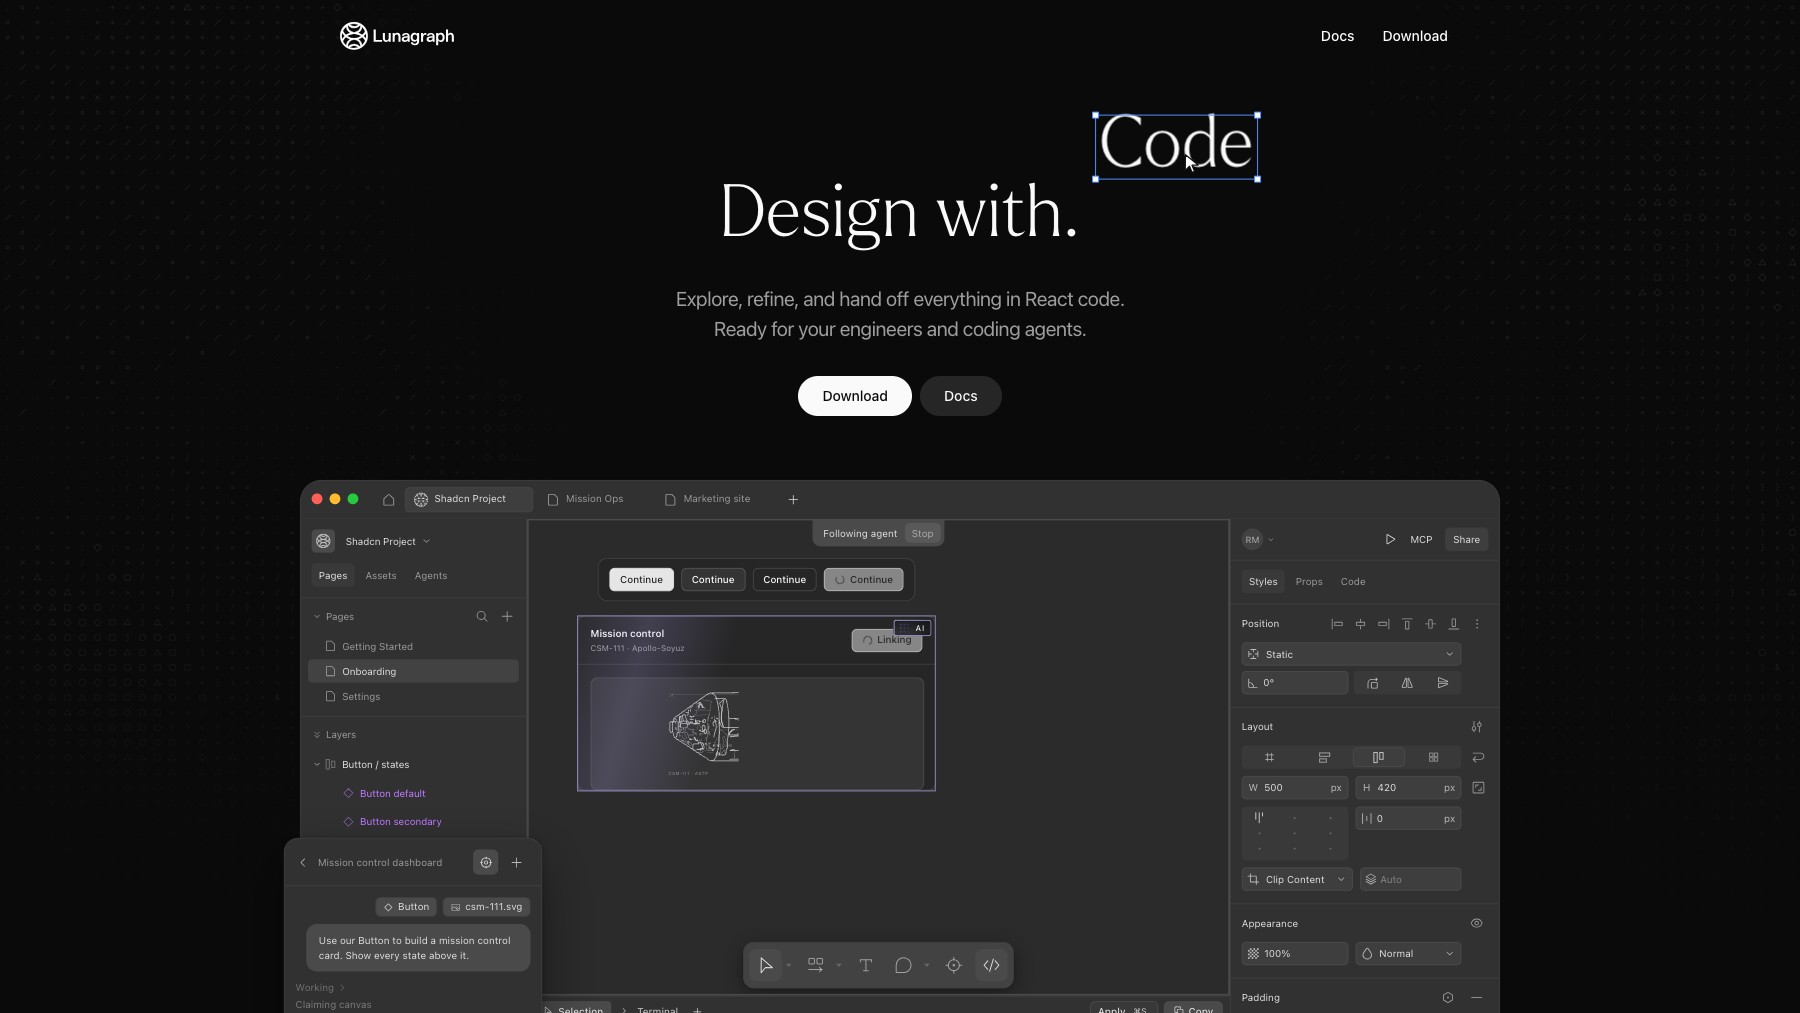Select the Text tool in the canvas toolbar

(x=866, y=965)
